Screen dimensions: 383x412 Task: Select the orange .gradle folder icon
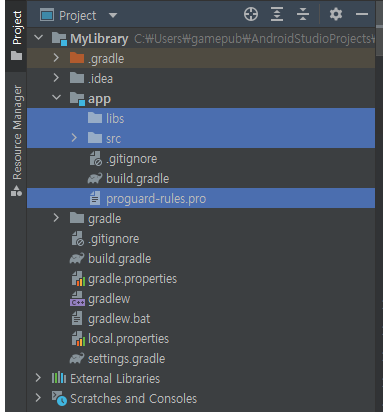77,58
